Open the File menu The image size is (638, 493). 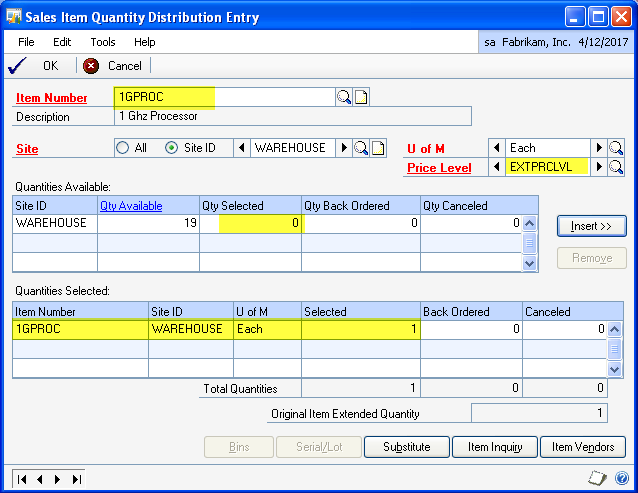tap(26, 42)
